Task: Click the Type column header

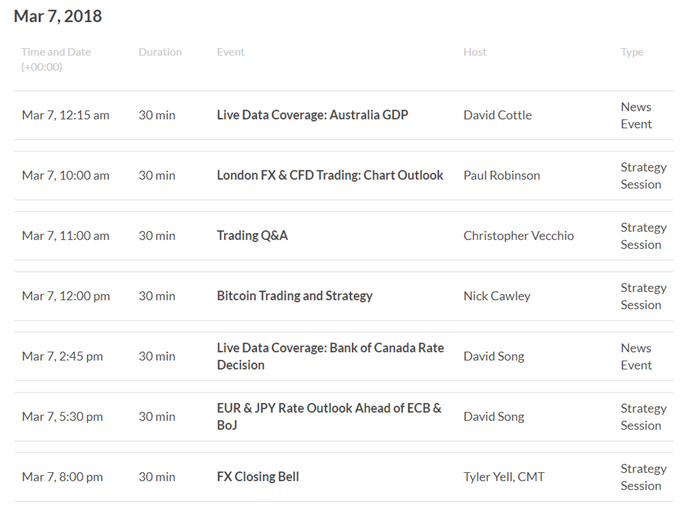Action: click(x=632, y=52)
